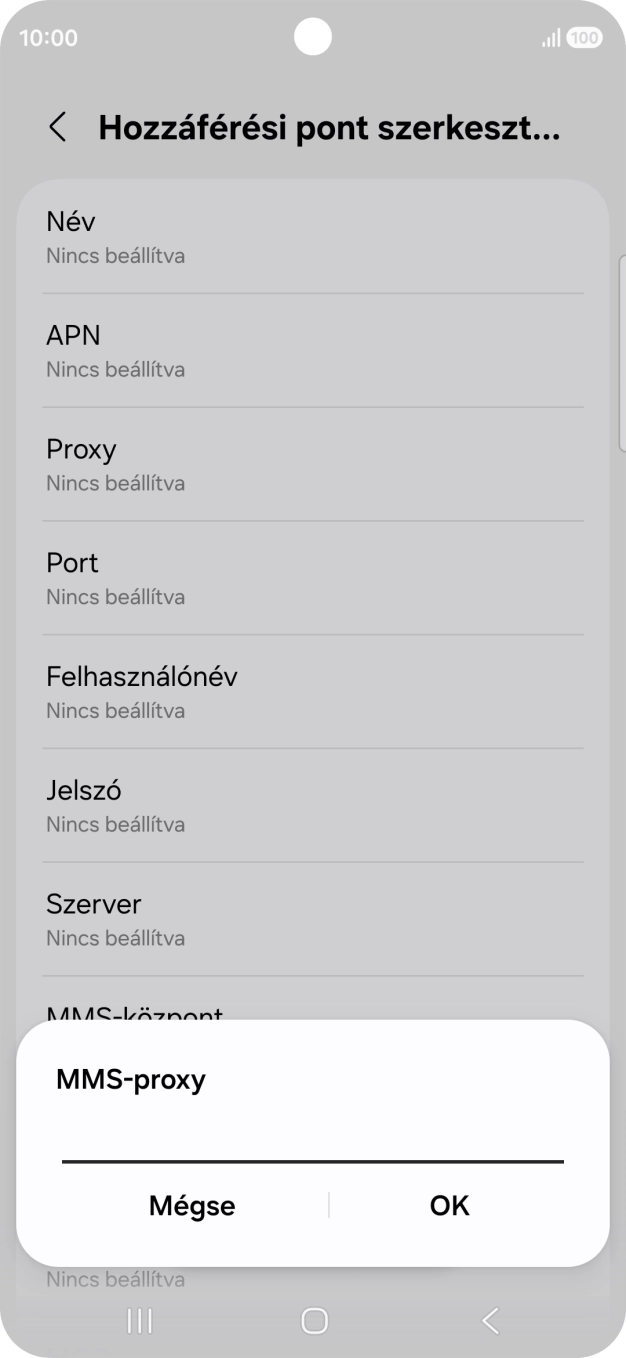The height and width of the screenshot is (1358, 626).
Task: Tap the navigation back button
Action: pyautogui.click(x=489, y=1319)
